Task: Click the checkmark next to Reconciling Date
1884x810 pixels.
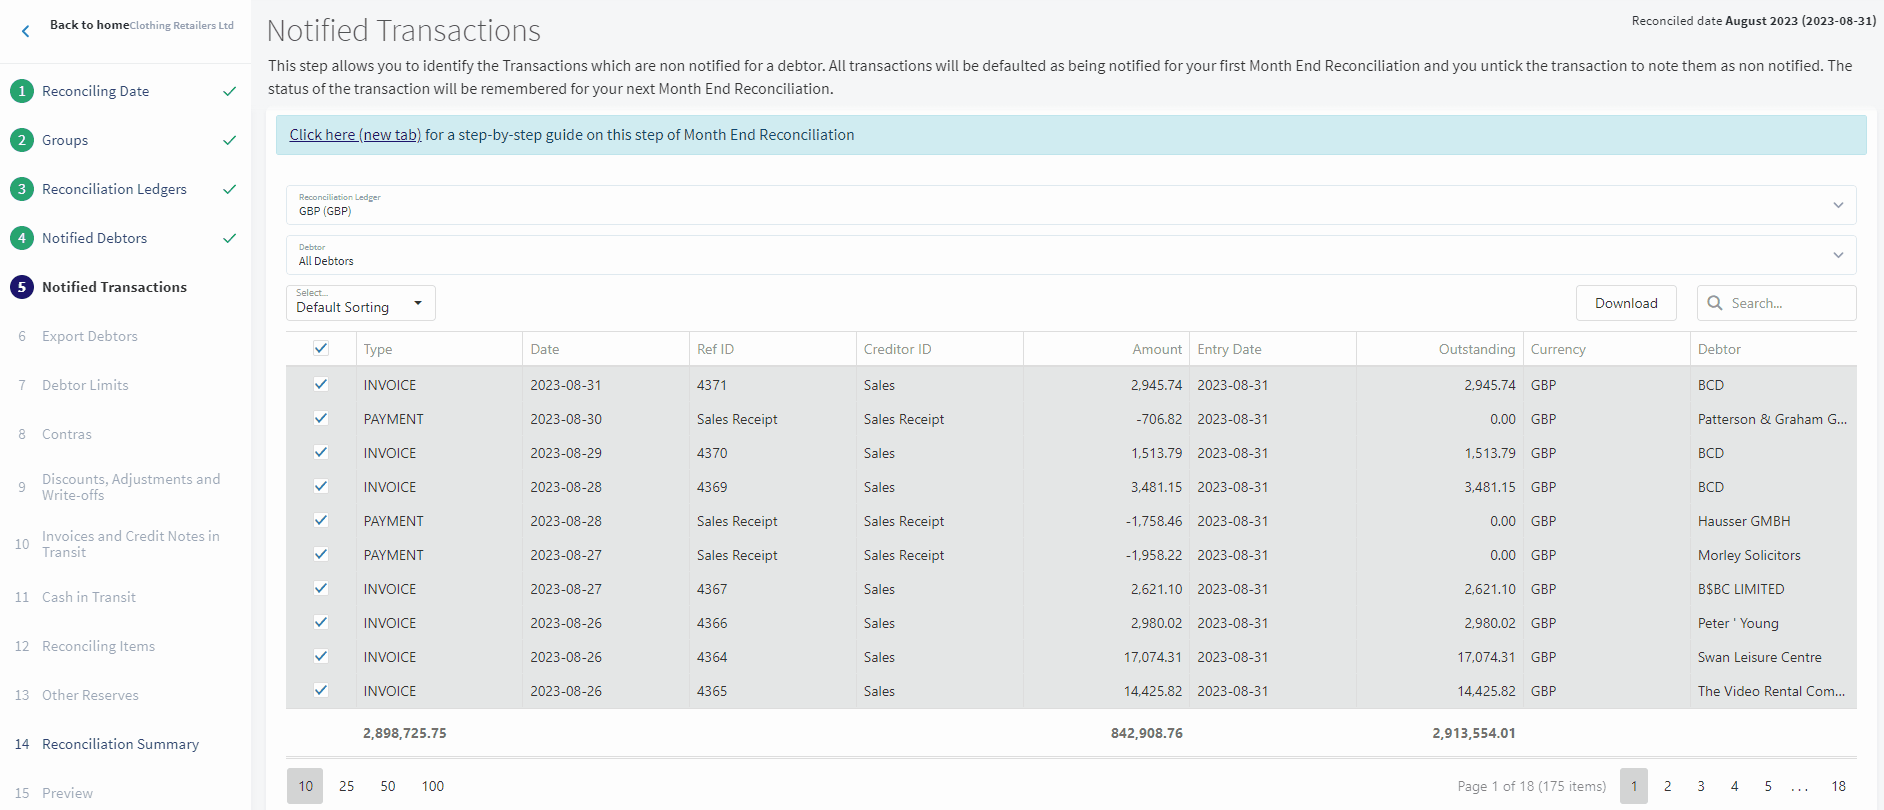Action: coord(229,91)
